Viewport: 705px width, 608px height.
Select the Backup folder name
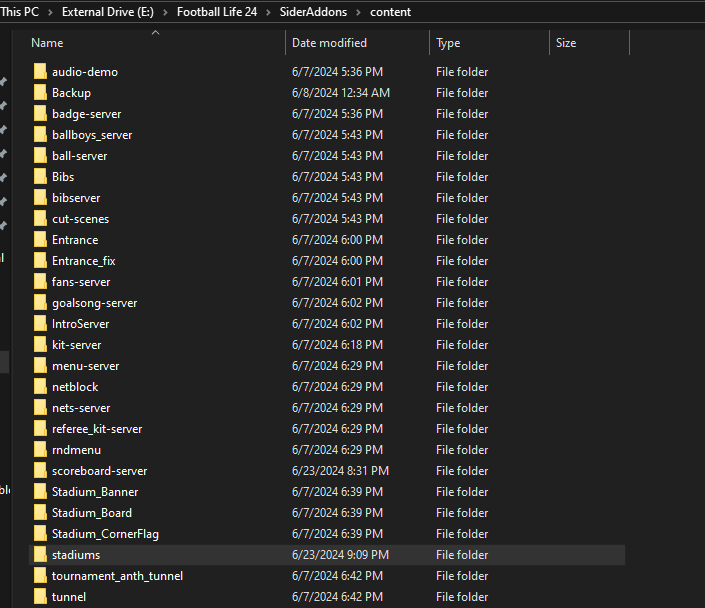pos(71,93)
